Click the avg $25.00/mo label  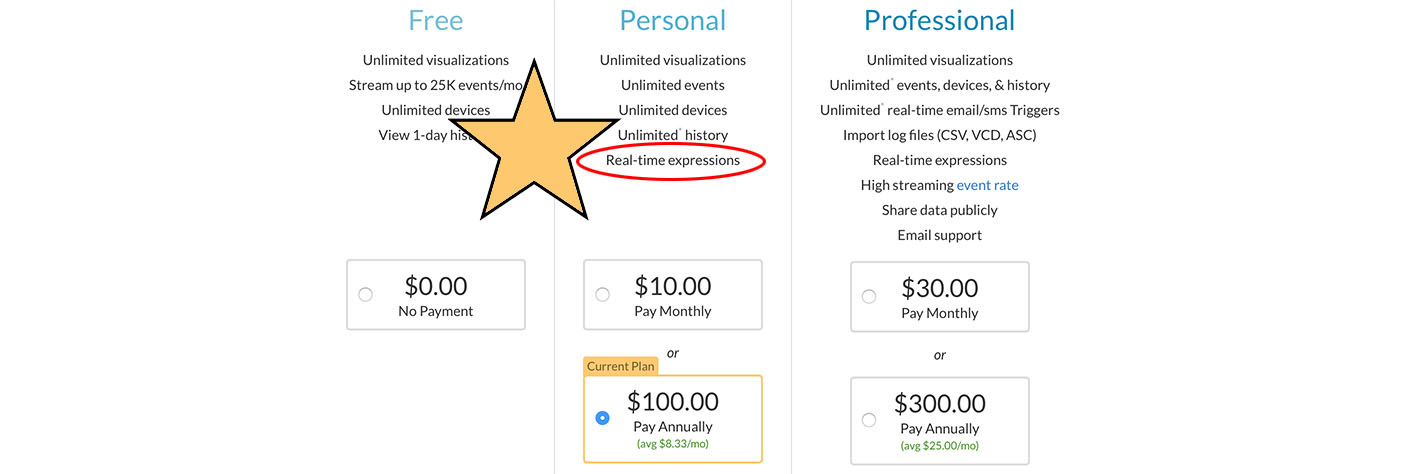pos(939,445)
